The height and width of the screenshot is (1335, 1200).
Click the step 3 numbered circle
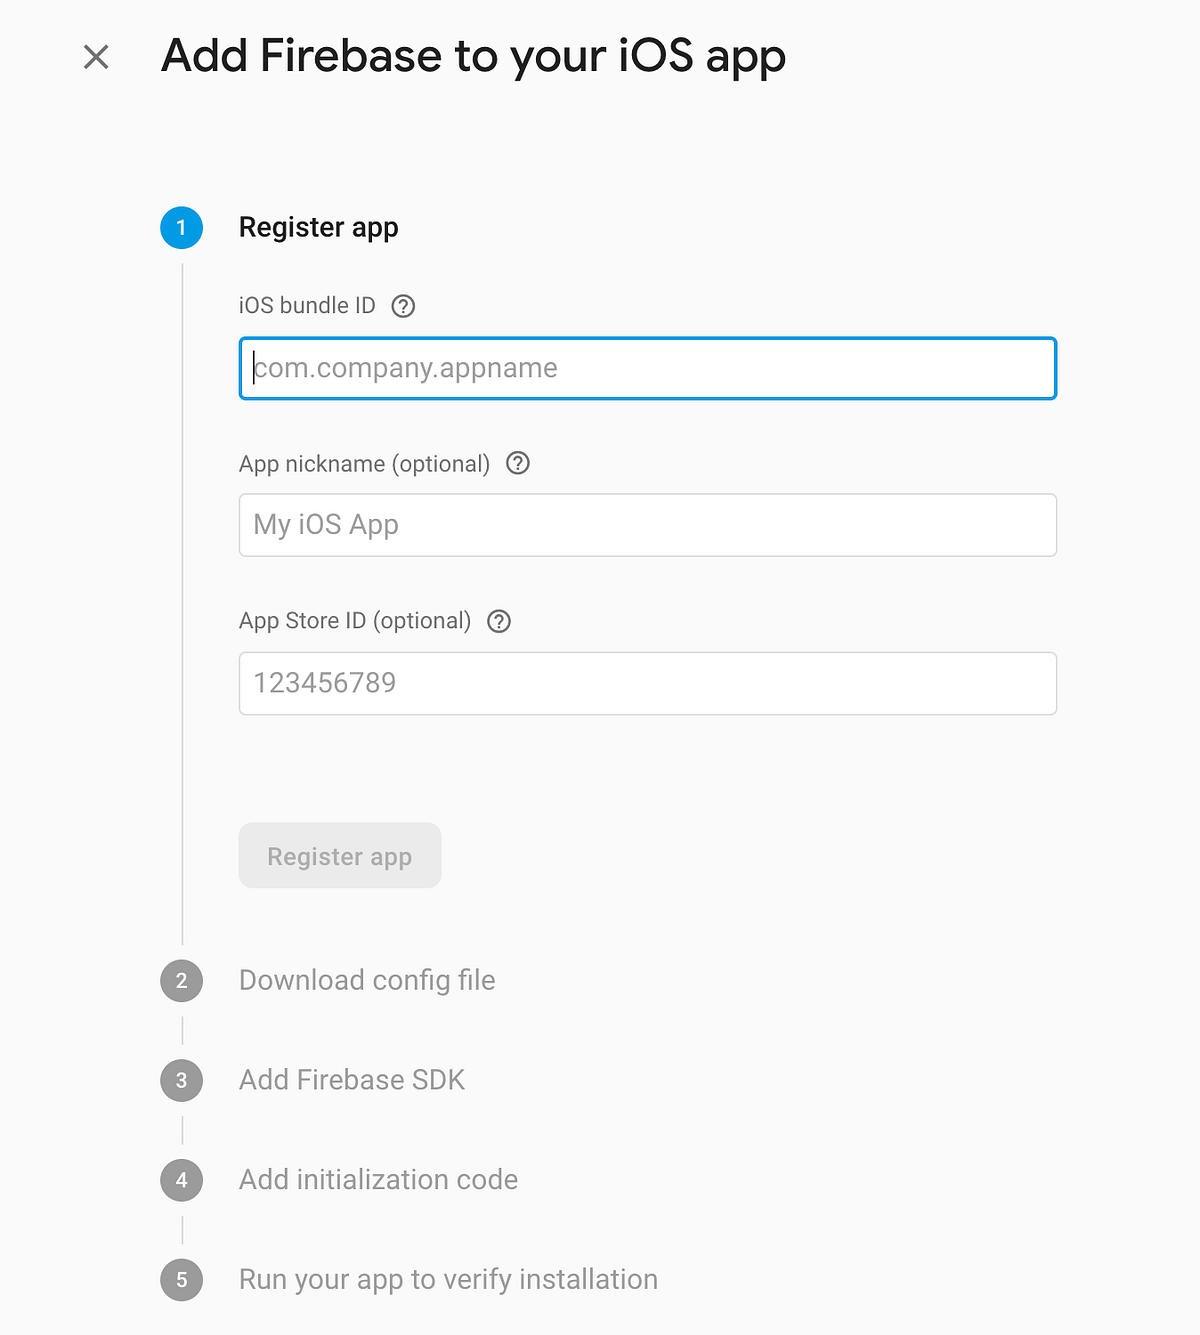pyautogui.click(x=181, y=1080)
